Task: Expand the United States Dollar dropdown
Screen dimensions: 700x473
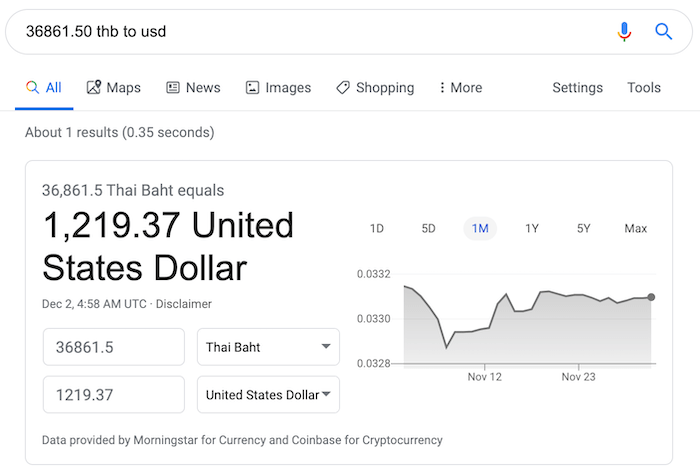Action: coord(268,394)
